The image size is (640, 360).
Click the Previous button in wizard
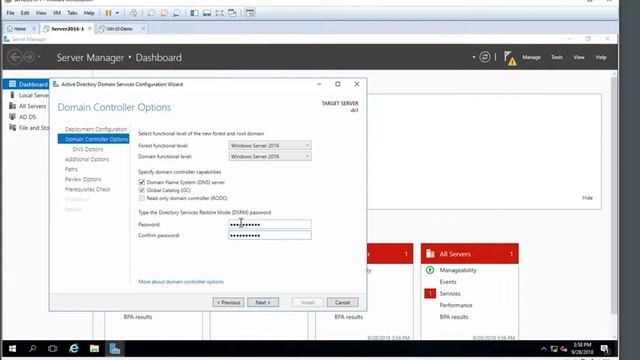click(x=228, y=302)
